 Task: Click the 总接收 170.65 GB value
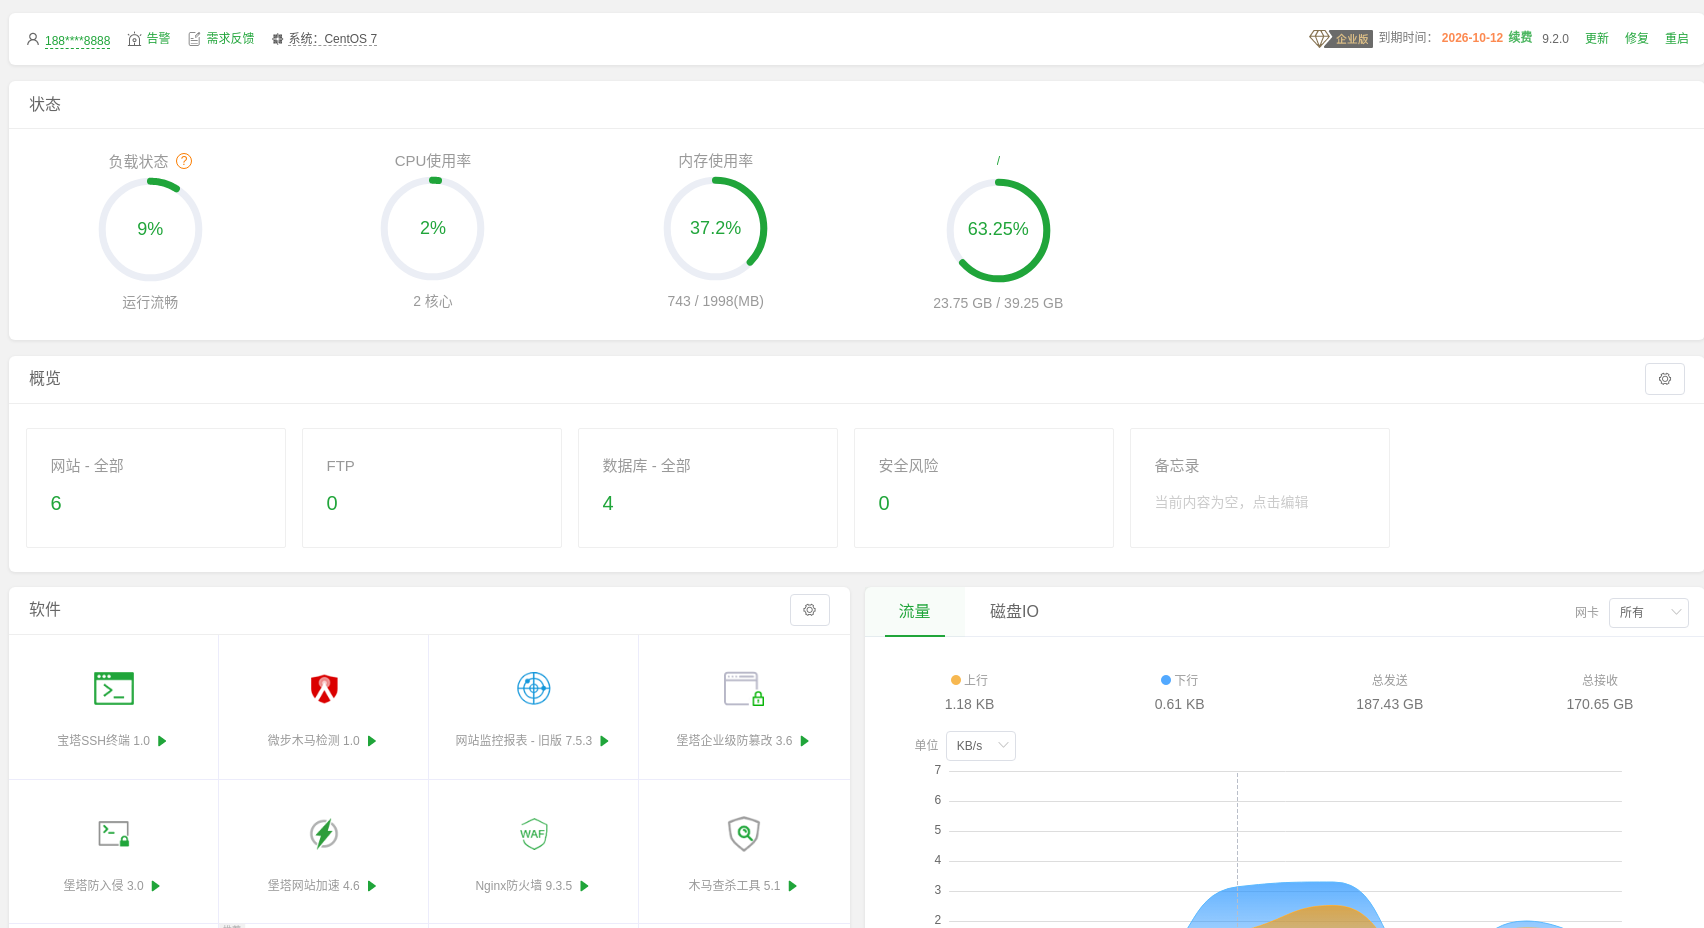tap(1599, 704)
